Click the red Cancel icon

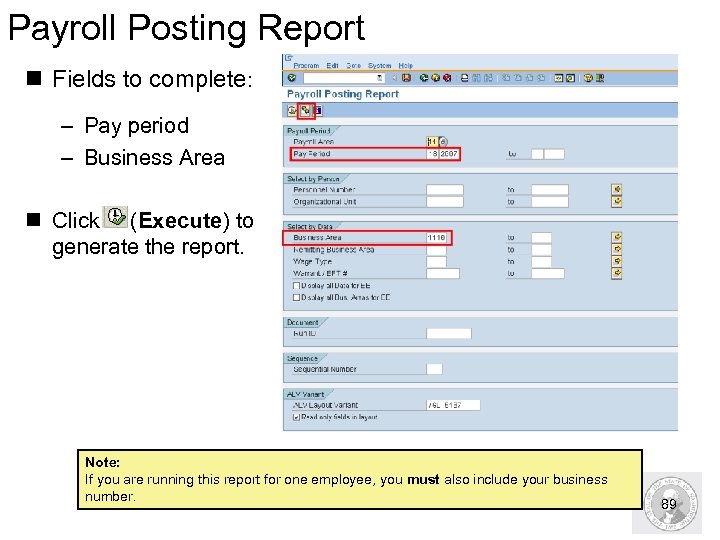tap(447, 78)
